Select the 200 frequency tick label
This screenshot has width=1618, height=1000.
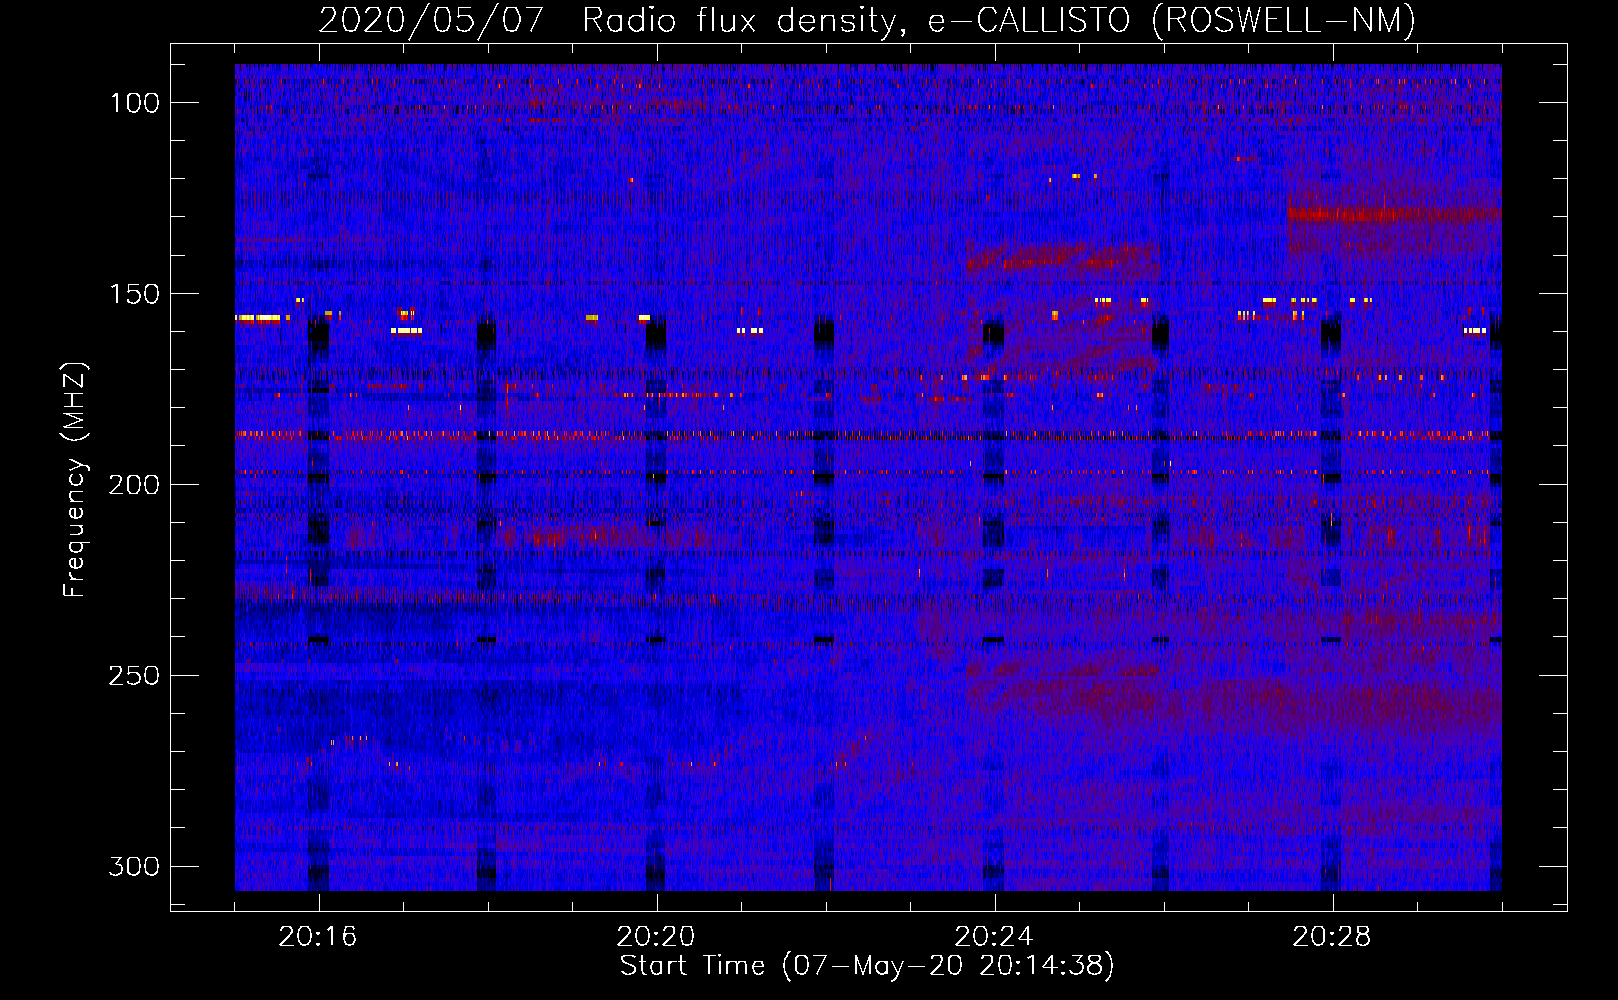pos(134,485)
